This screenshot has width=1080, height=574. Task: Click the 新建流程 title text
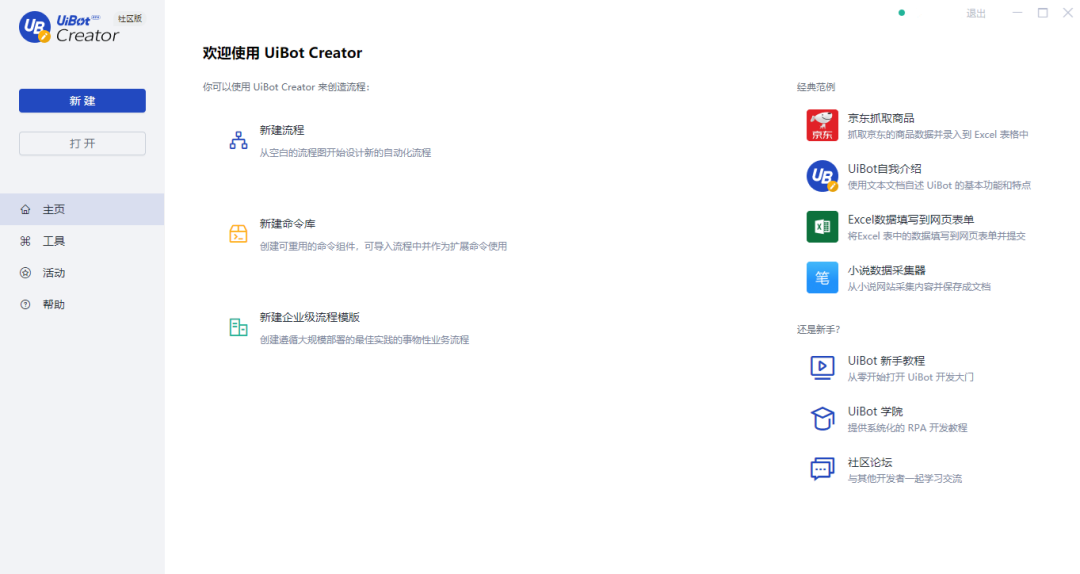coord(282,130)
